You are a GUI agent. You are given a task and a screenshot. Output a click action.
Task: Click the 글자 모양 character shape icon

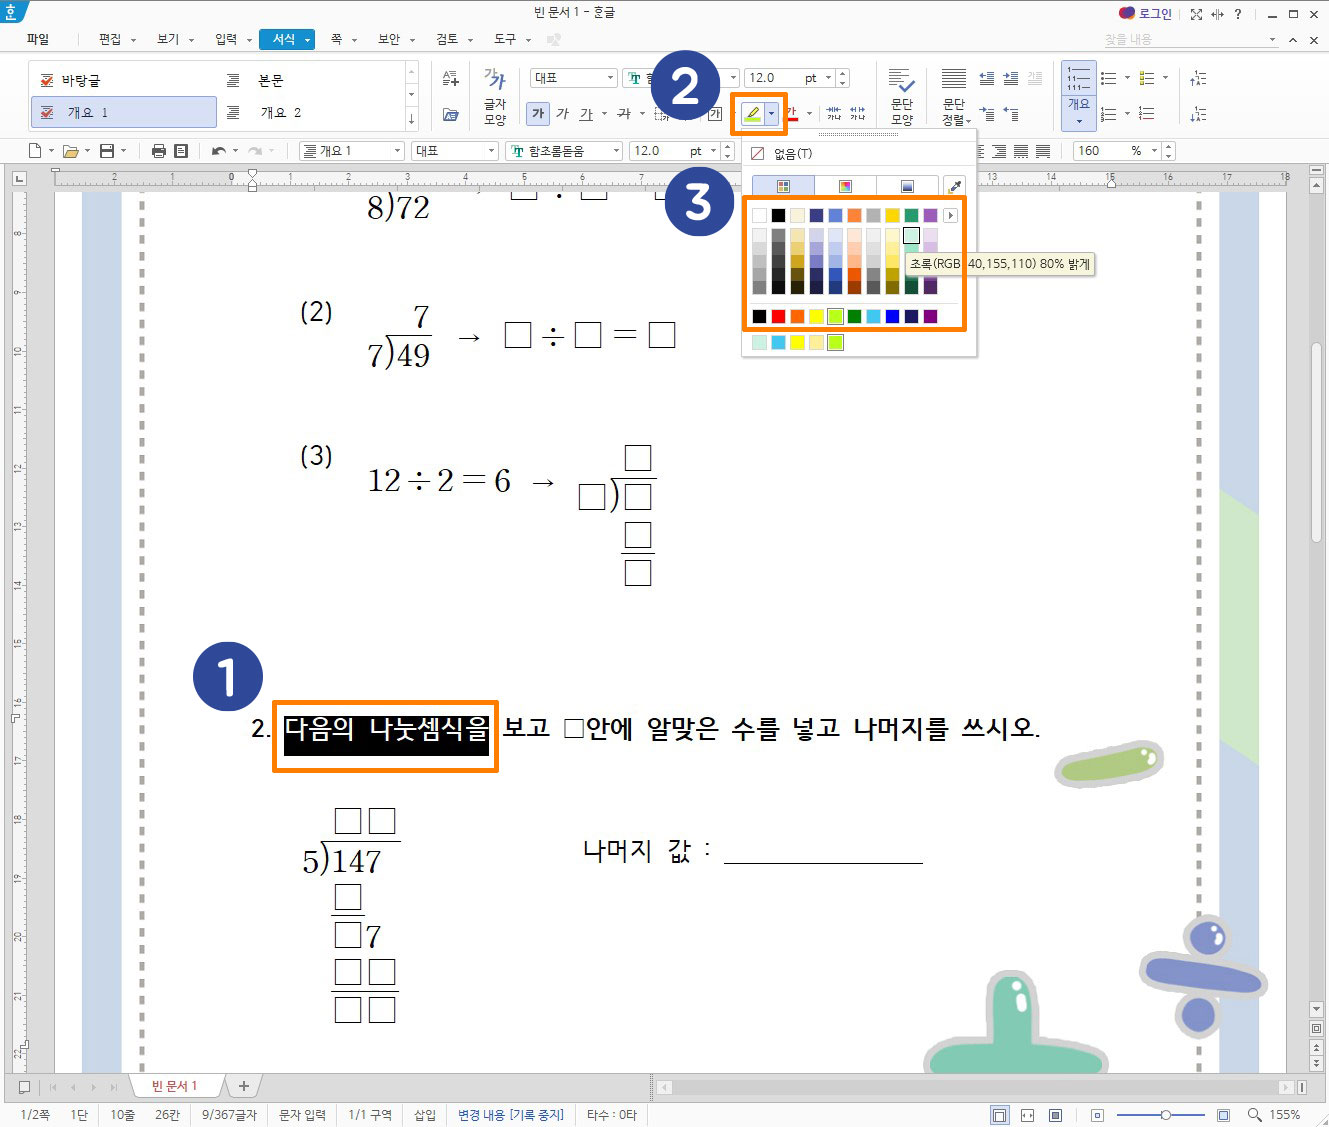495,97
